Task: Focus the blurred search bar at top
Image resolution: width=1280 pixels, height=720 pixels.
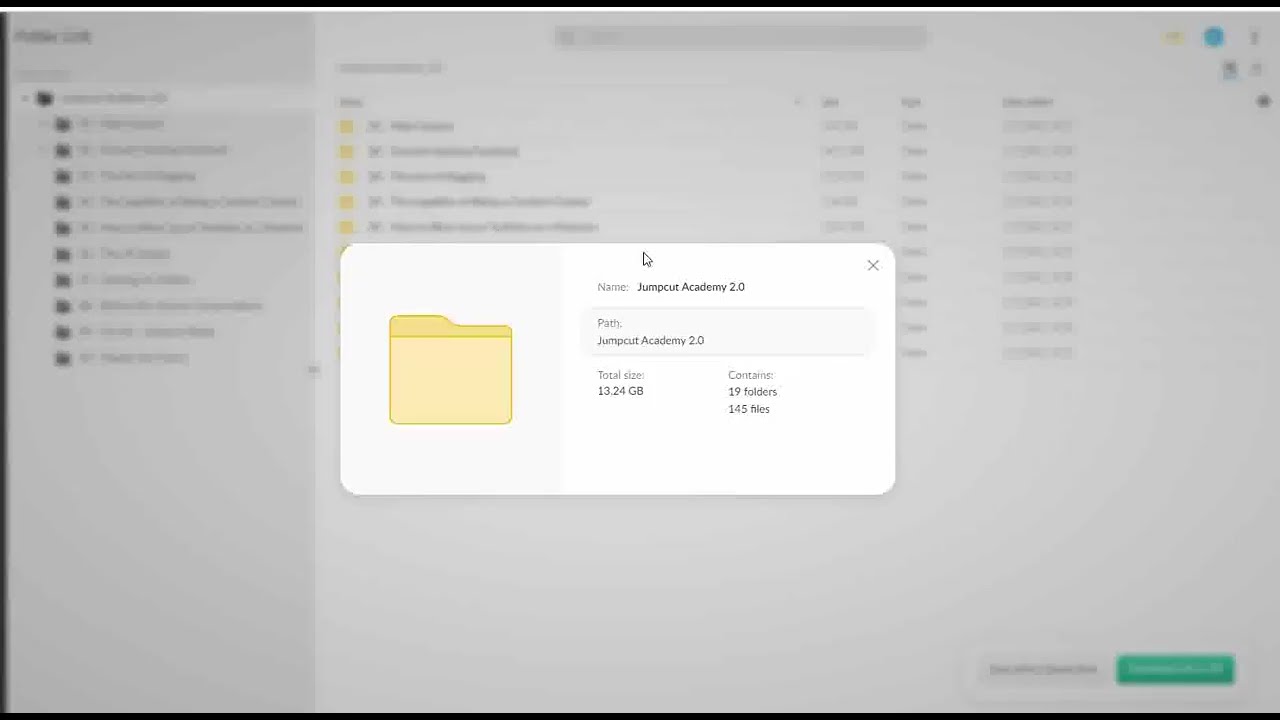Action: [x=741, y=37]
